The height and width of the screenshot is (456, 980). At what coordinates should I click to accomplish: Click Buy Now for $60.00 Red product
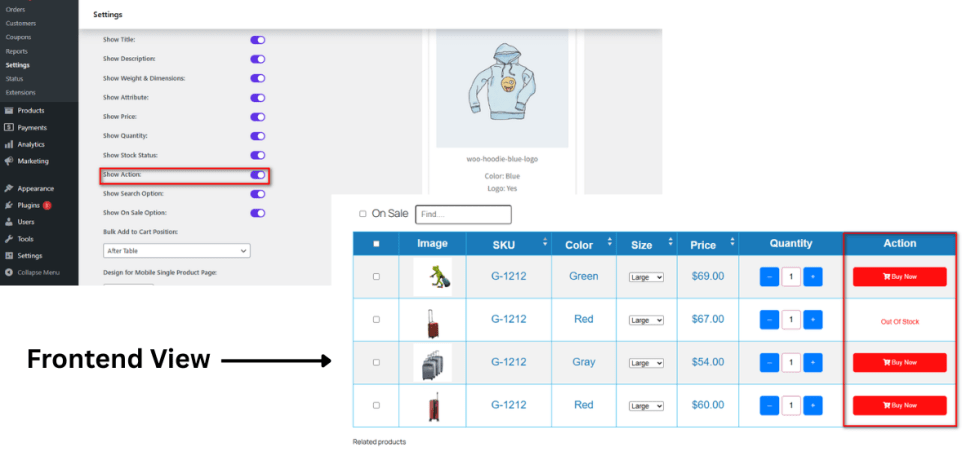(x=899, y=405)
